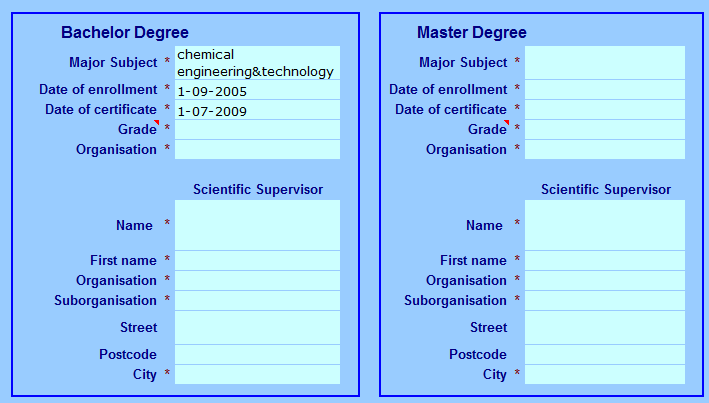Click Bachelor supervisor Suborganisation field
The width and height of the screenshot is (709, 403).
coord(257,301)
